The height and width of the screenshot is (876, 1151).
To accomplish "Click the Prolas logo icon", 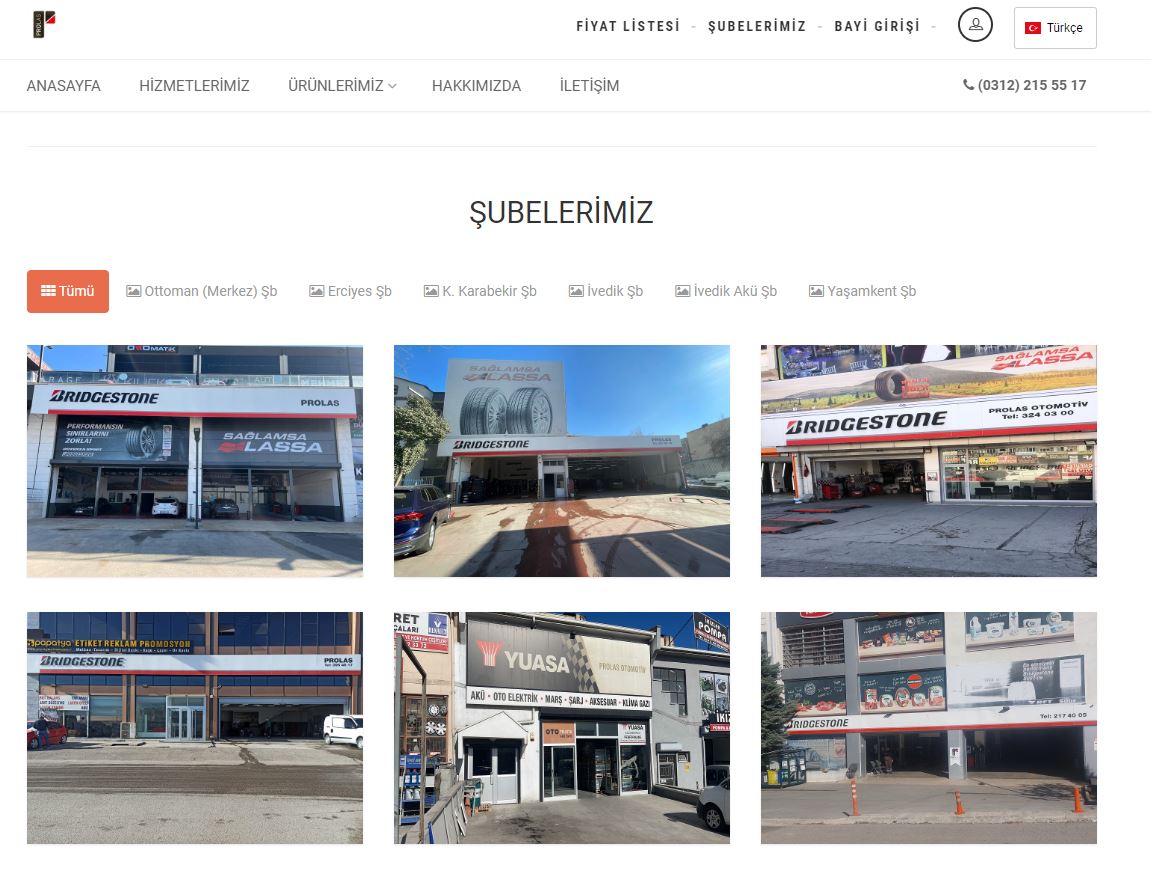I will 44,24.
